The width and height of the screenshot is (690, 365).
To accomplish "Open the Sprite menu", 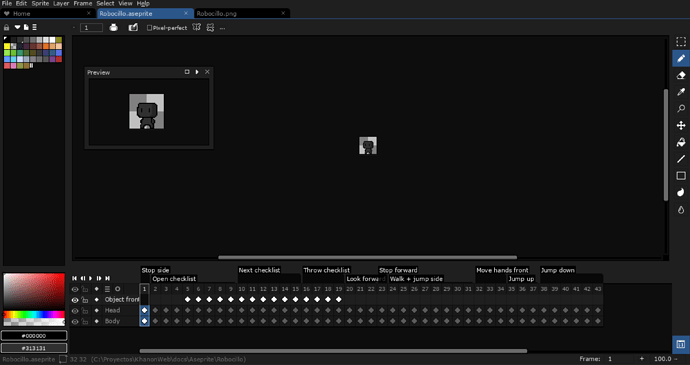I will click(40, 4).
